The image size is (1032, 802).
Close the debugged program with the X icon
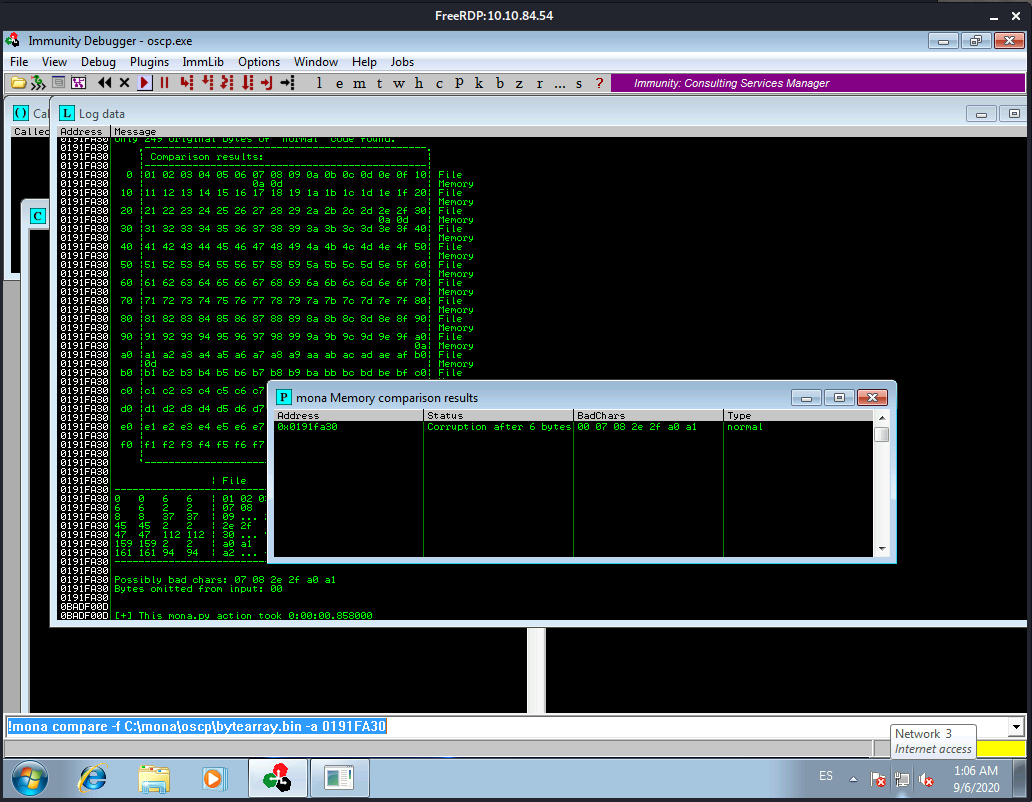124,83
